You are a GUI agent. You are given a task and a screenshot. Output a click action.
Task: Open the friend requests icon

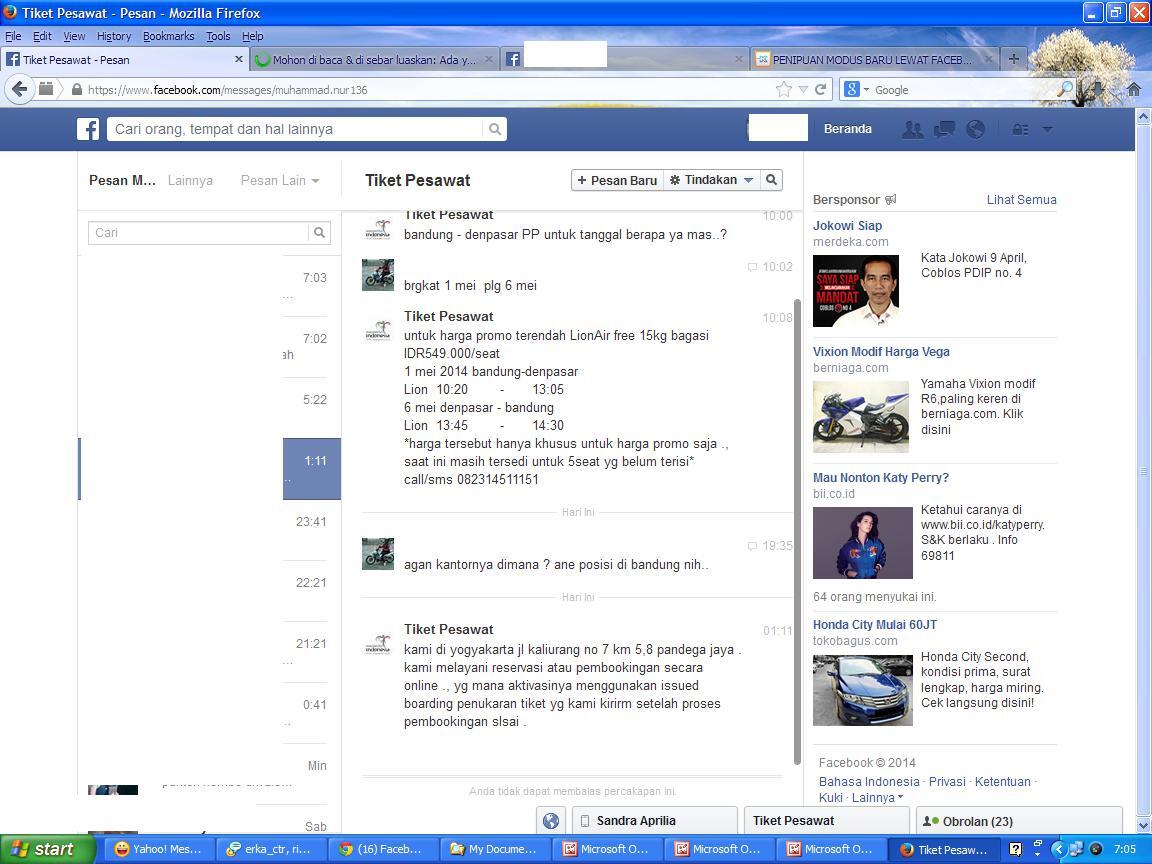click(x=912, y=129)
